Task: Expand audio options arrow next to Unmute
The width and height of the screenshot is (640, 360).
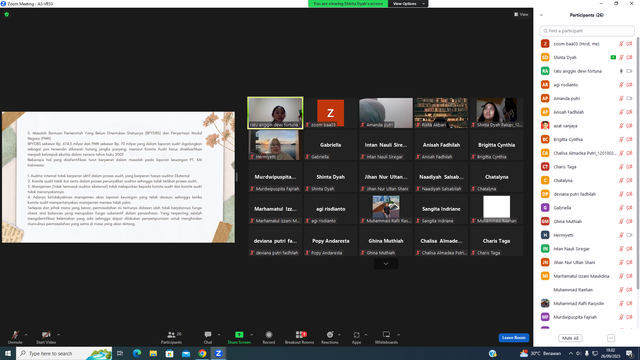Action: click(x=26, y=335)
